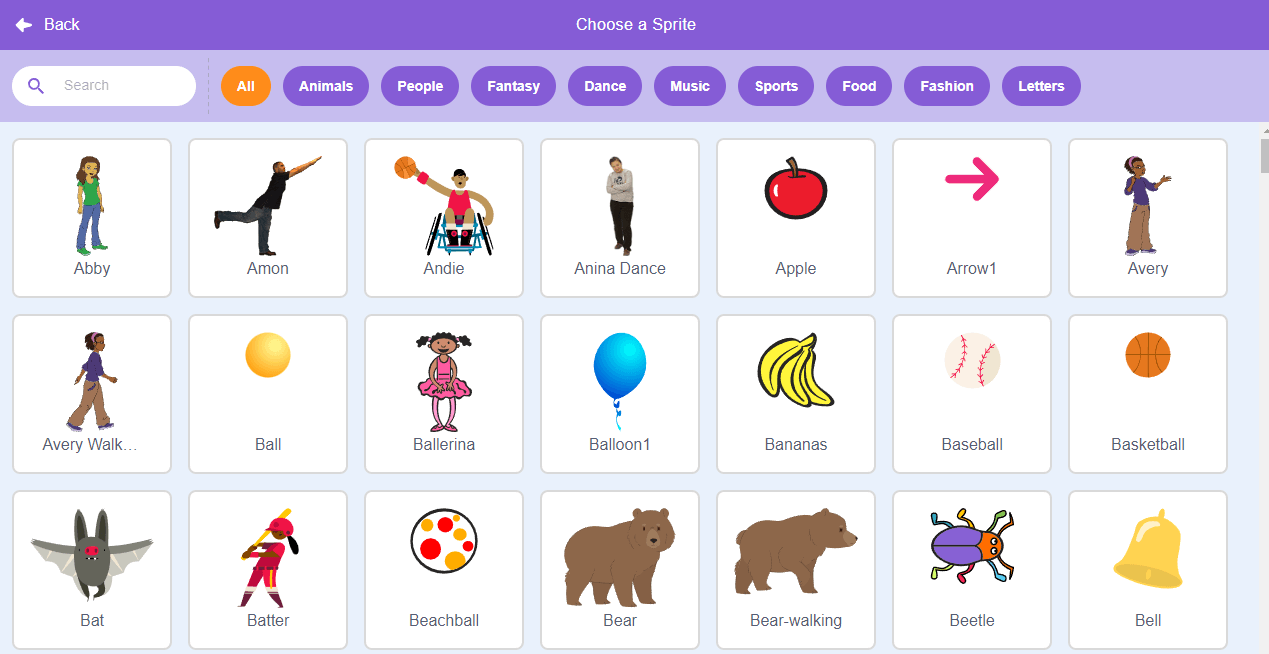Open the Food category
This screenshot has width=1269, height=654.
(x=859, y=86)
